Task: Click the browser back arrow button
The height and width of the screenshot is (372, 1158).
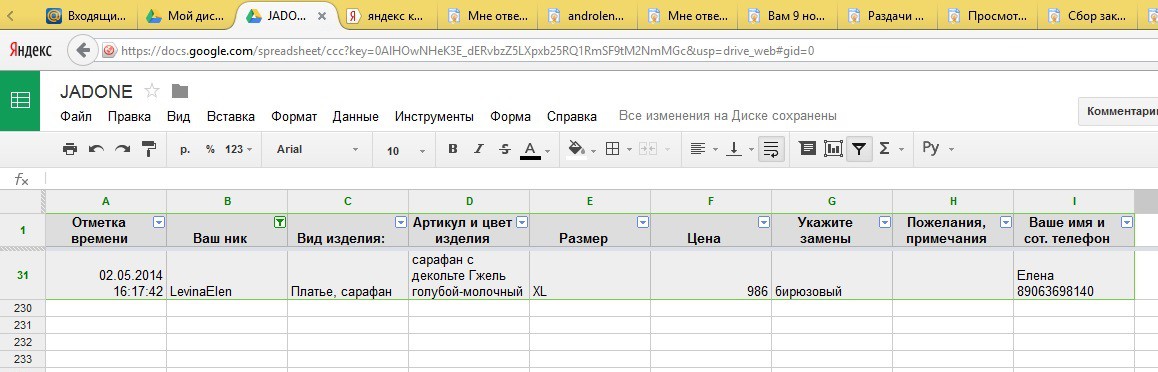Action: [83, 51]
